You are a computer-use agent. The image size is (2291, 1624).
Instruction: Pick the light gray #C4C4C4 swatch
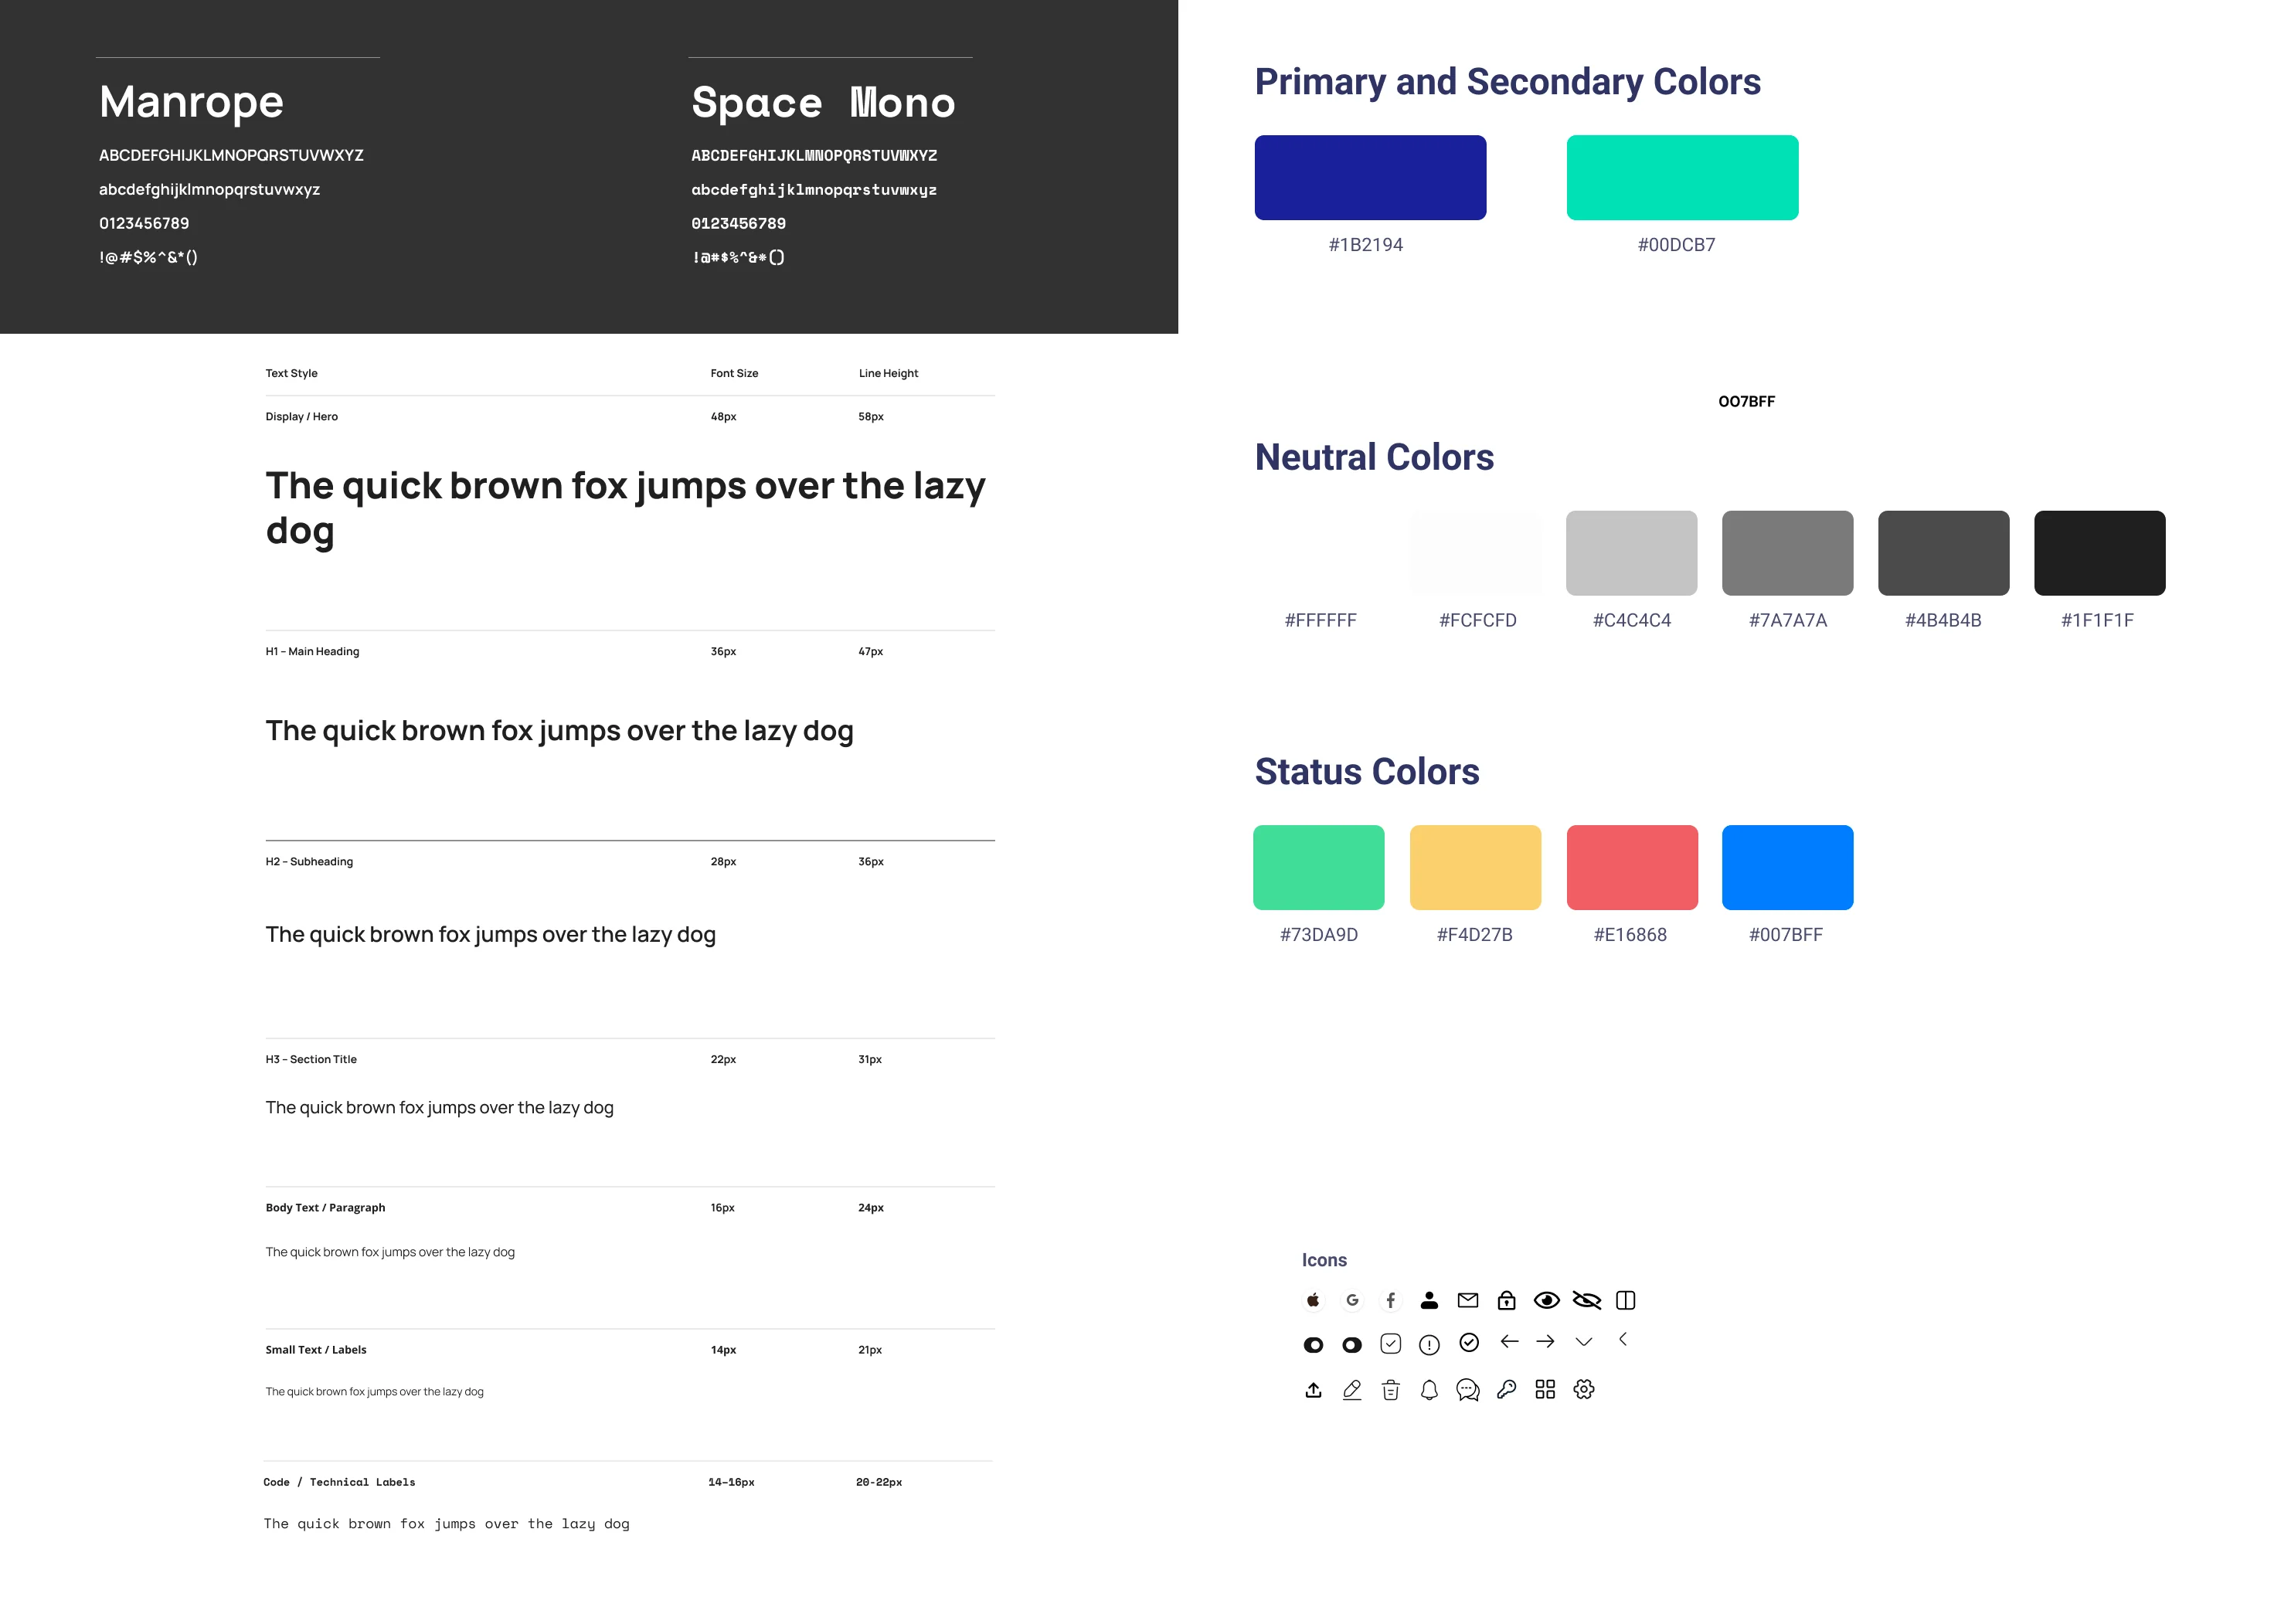point(1631,553)
